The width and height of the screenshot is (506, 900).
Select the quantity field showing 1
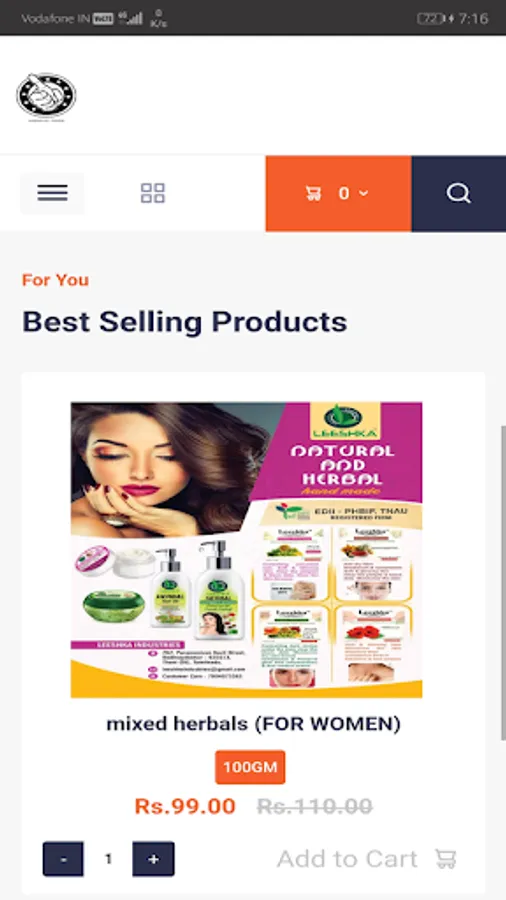click(x=108, y=859)
